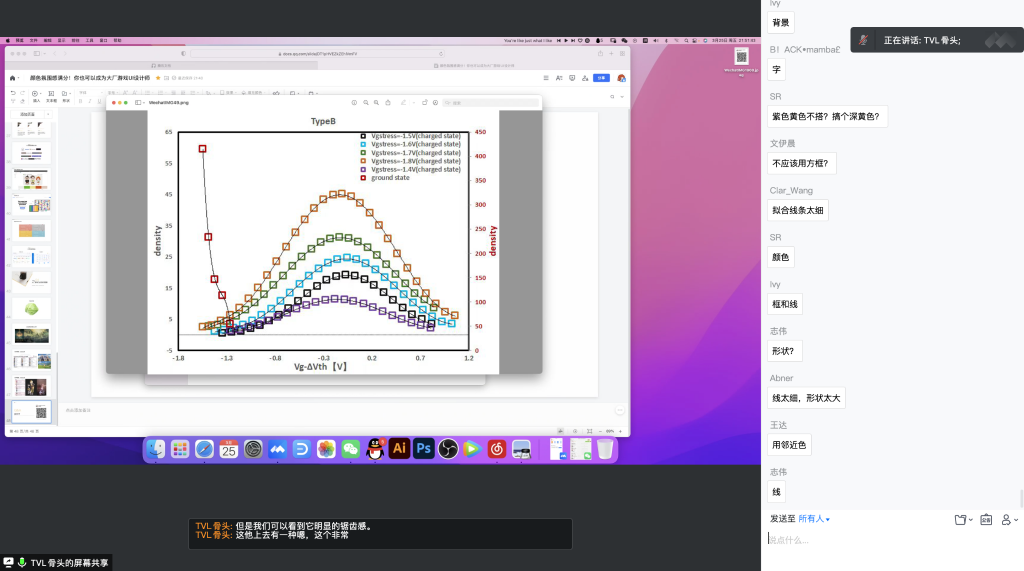Image resolution: width=1024 pixels, height=571 pixels.
Task: Open System Preferences gear in dock
Action: tap(253, 449)
